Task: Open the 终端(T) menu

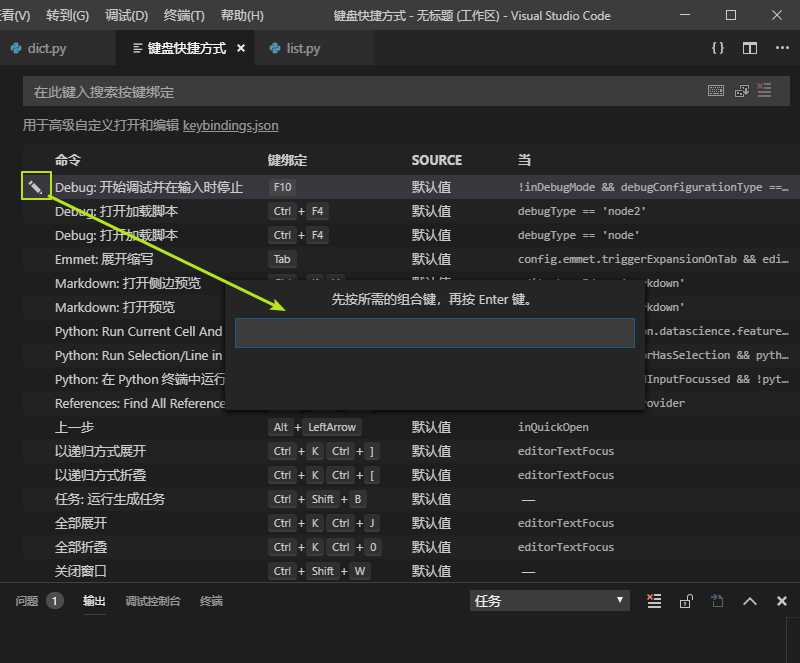Action: pyautogui.click(x=184, y=16)
